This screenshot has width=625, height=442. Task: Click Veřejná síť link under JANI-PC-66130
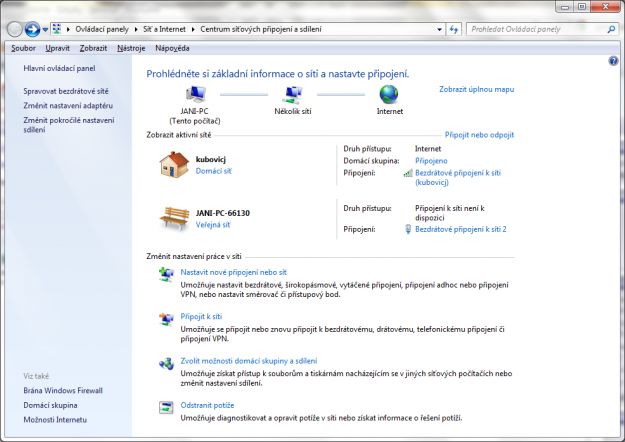[213, 225]
